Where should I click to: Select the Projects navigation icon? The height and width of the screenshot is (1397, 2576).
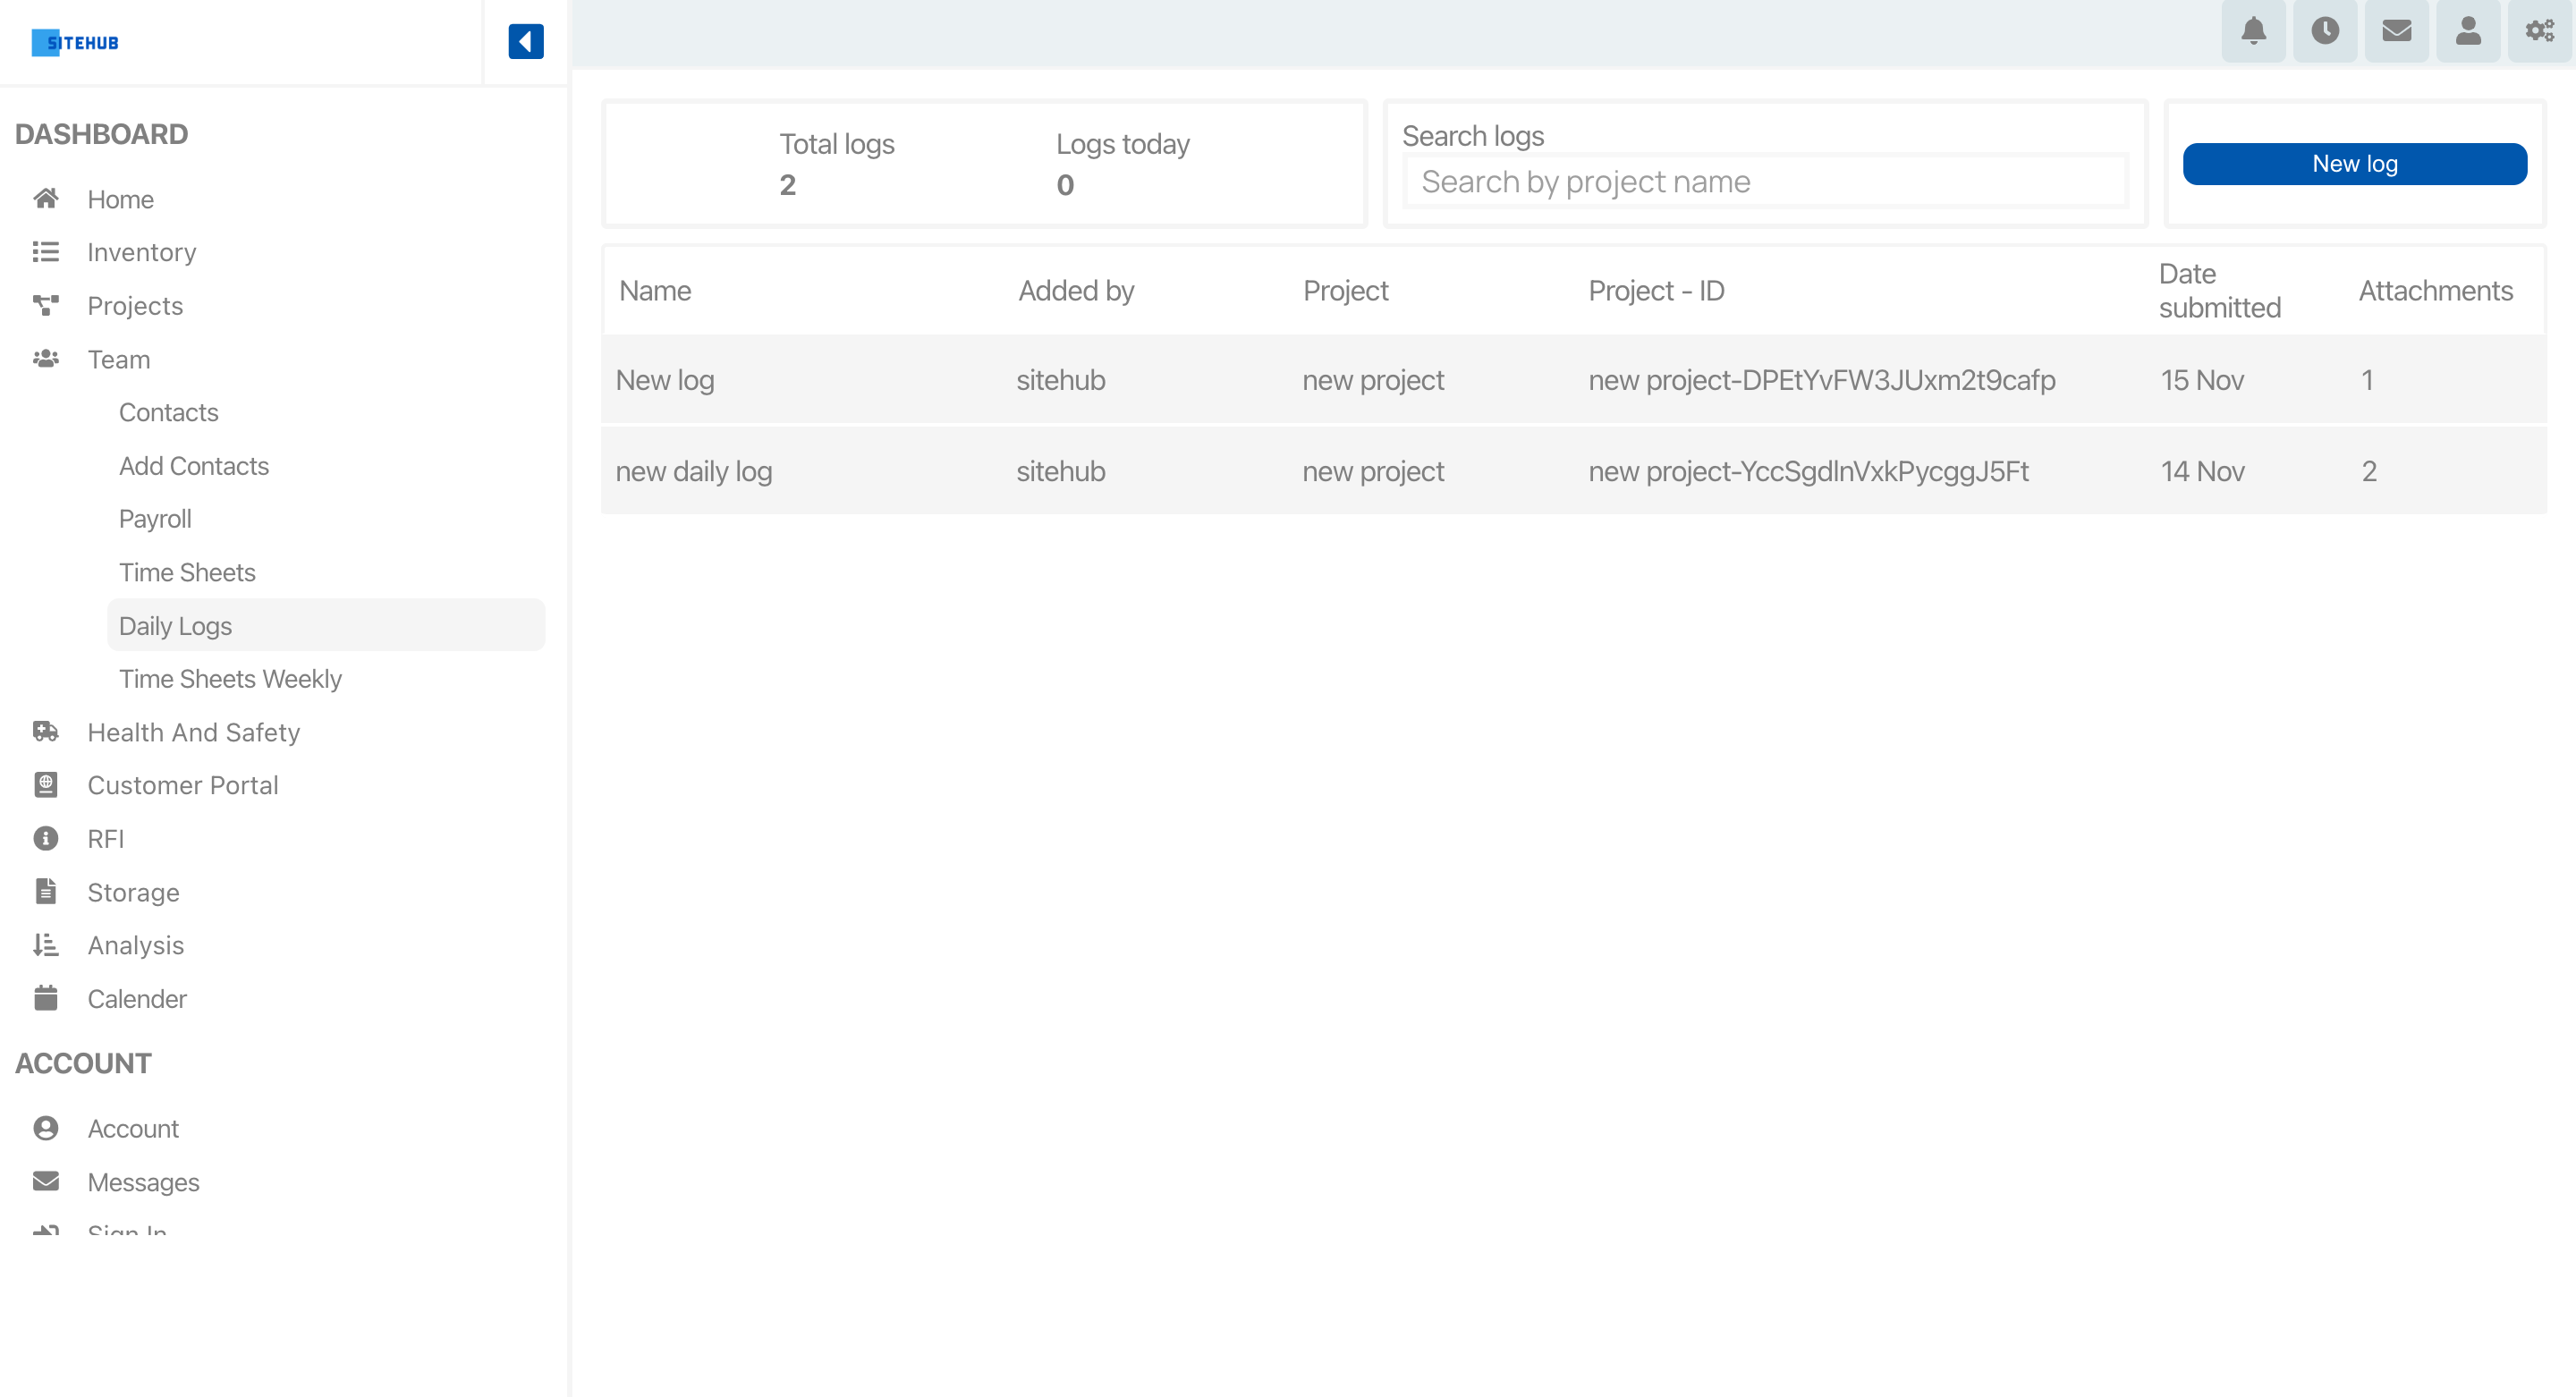pos(47,304)
